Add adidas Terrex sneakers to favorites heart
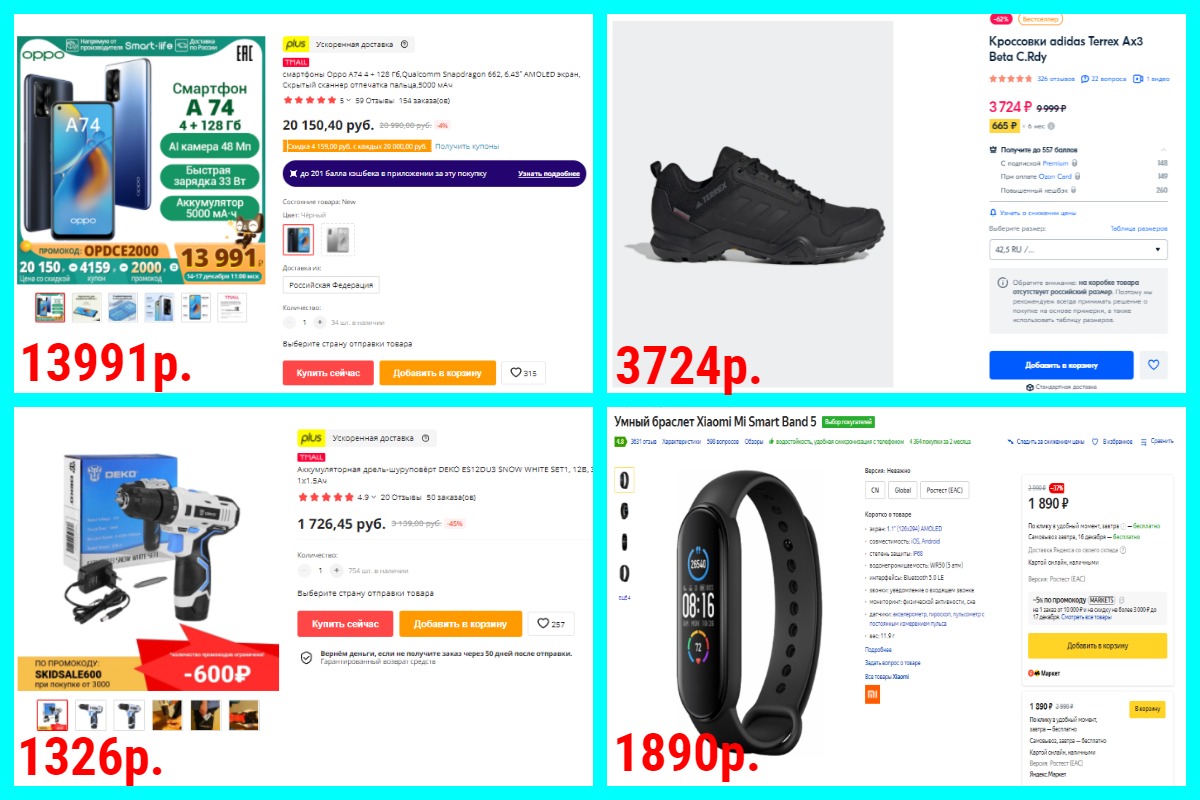Screen dimensions: 1200x800 (1153, 365)
